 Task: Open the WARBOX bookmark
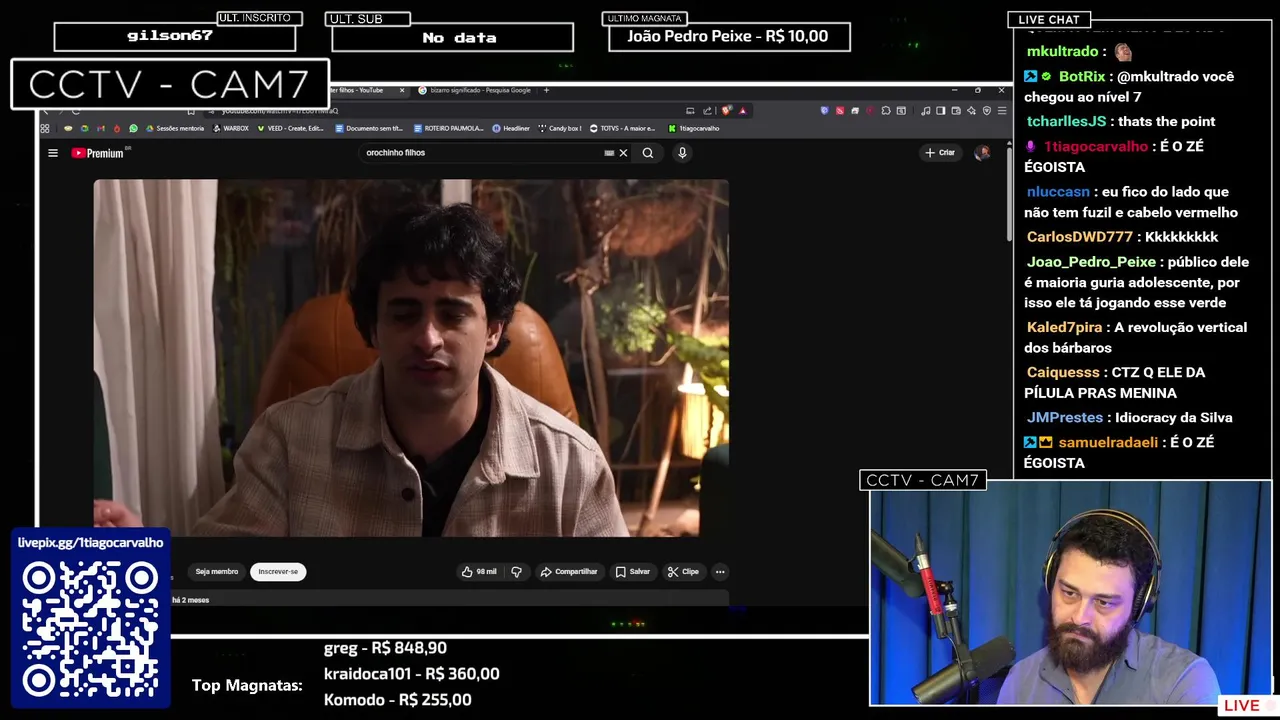pos(231,128)
